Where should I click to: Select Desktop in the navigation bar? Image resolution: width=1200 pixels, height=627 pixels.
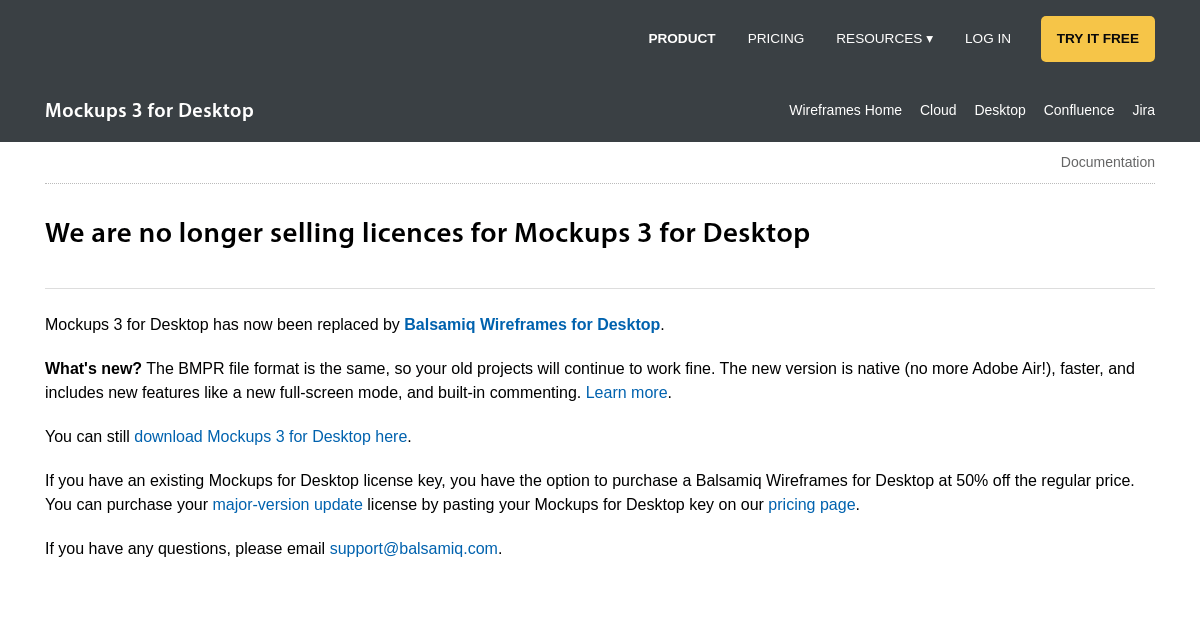(x=999, y=110)
